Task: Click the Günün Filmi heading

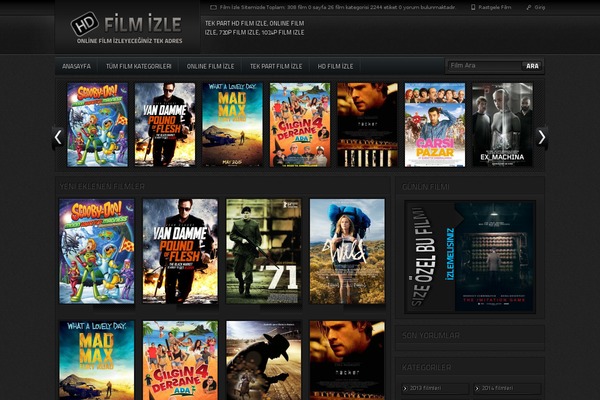Action: click(x=426, y=187)
